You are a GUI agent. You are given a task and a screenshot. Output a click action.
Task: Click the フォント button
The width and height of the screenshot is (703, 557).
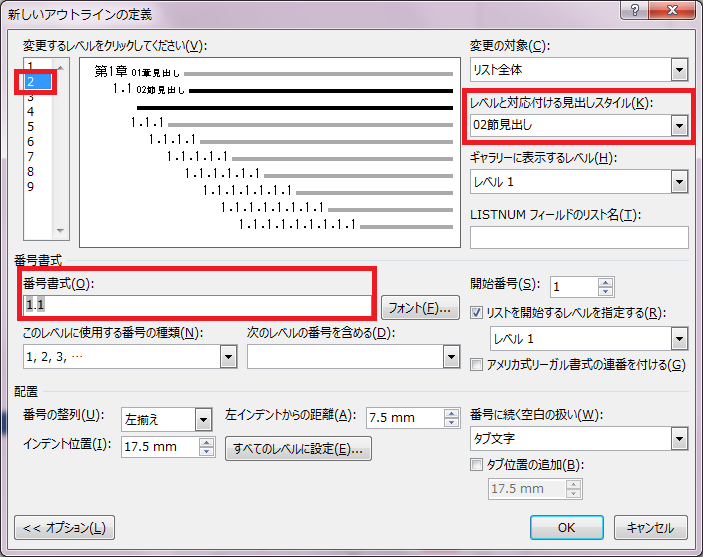420,308
